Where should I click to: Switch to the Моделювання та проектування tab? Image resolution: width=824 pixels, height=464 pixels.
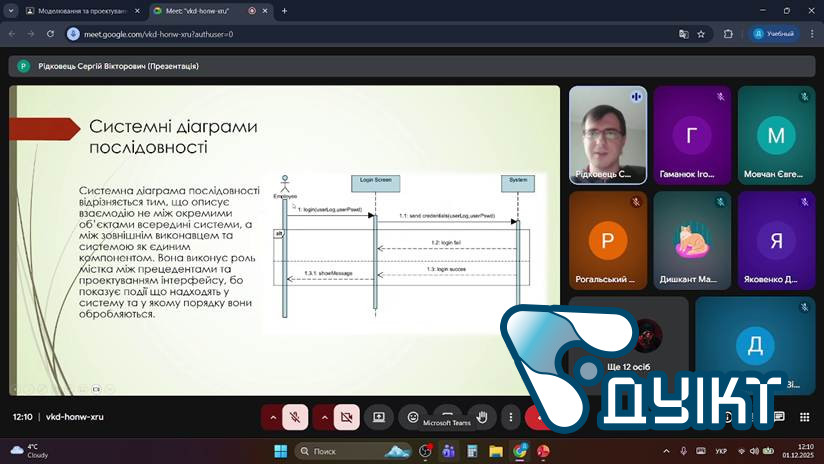coord(80,11)
